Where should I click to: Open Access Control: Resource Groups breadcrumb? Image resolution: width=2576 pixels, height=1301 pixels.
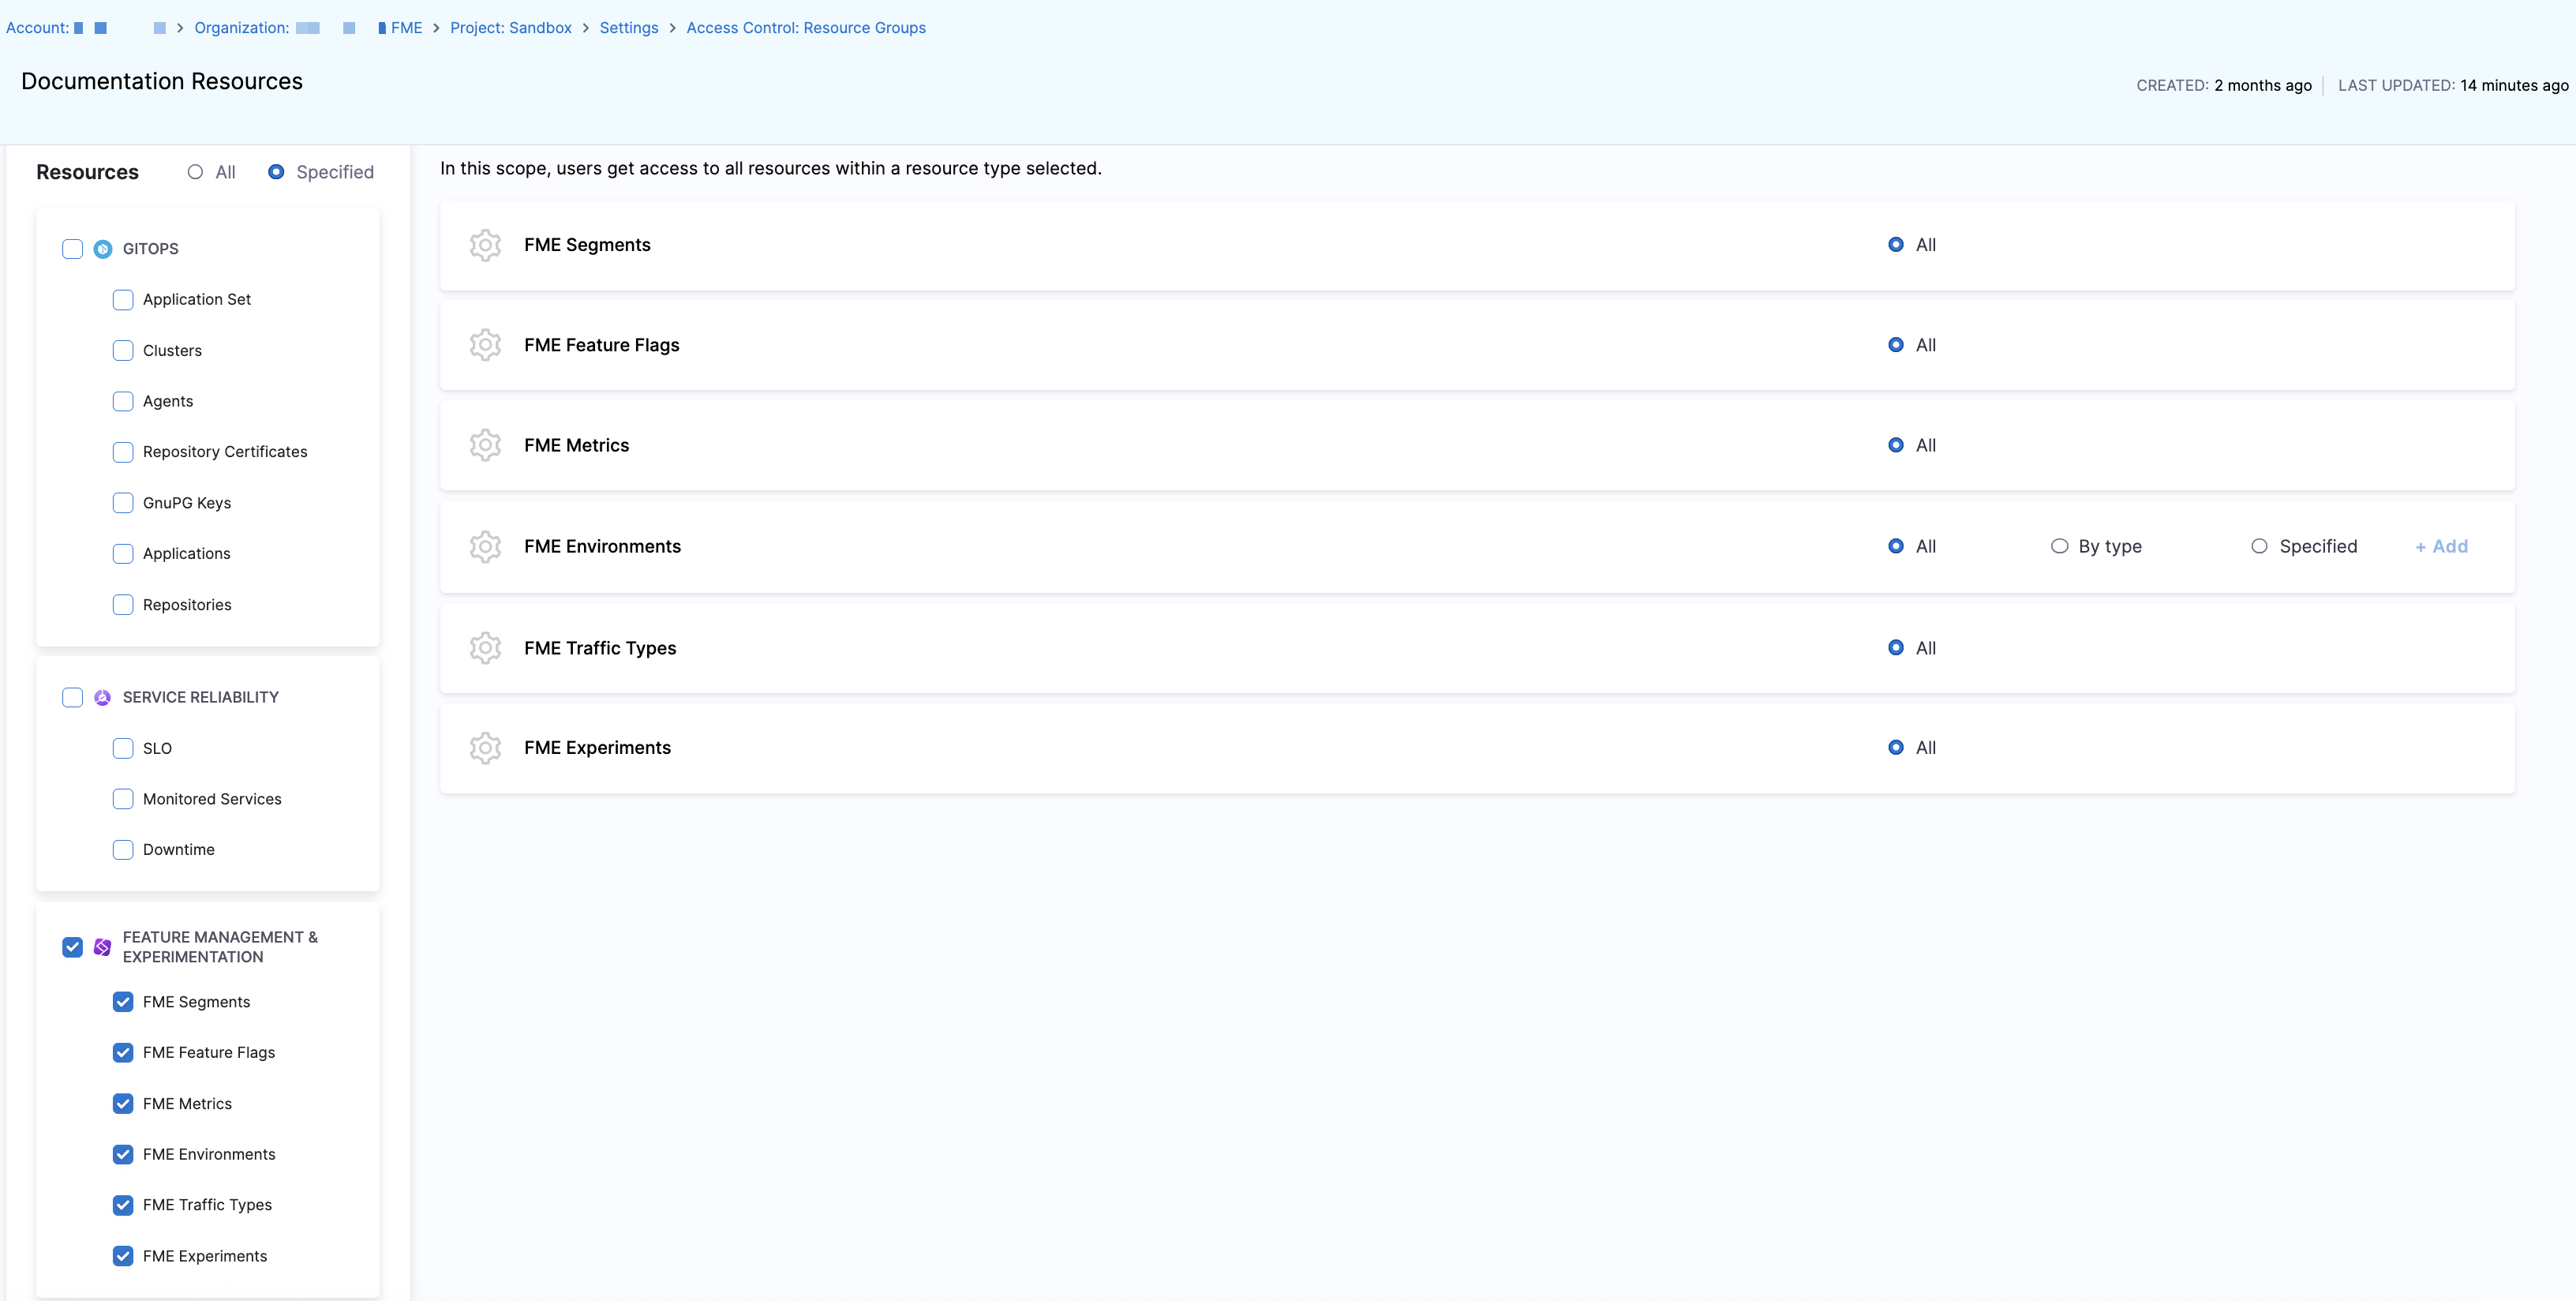tap(805, 28)
